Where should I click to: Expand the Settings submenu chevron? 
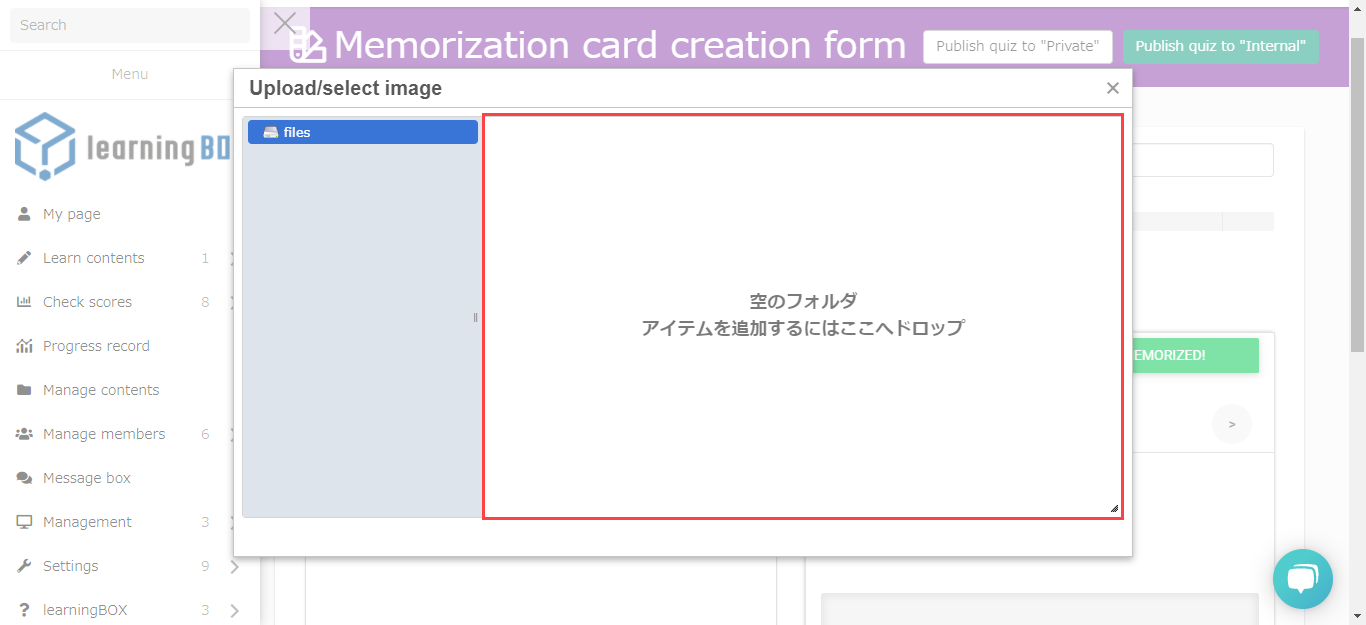tap(234, 567)
